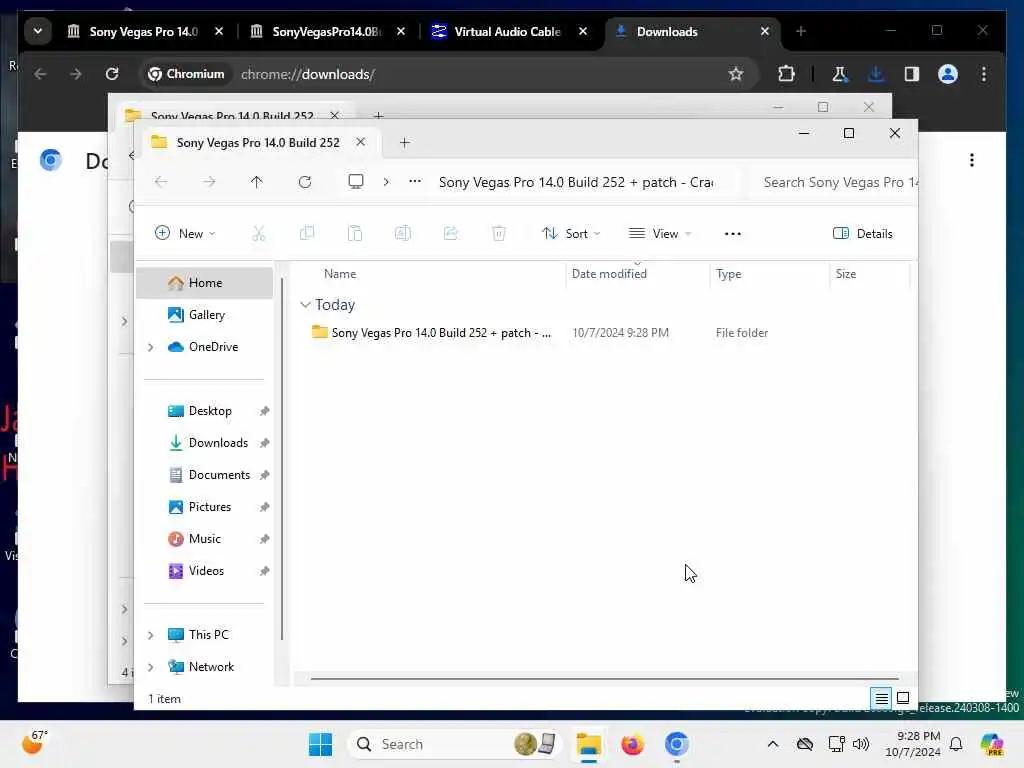Click the breadcrumb chevron after This PC icon
Screen dimensions: 1024x768
click(386, 182)
